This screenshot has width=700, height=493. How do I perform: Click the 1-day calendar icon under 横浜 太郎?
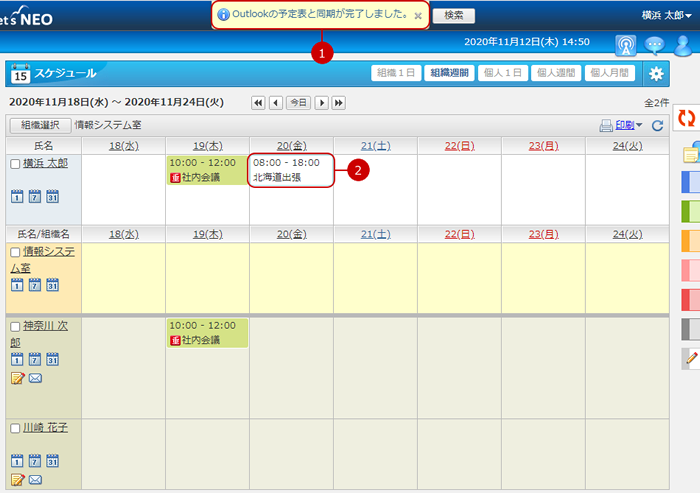17,196
